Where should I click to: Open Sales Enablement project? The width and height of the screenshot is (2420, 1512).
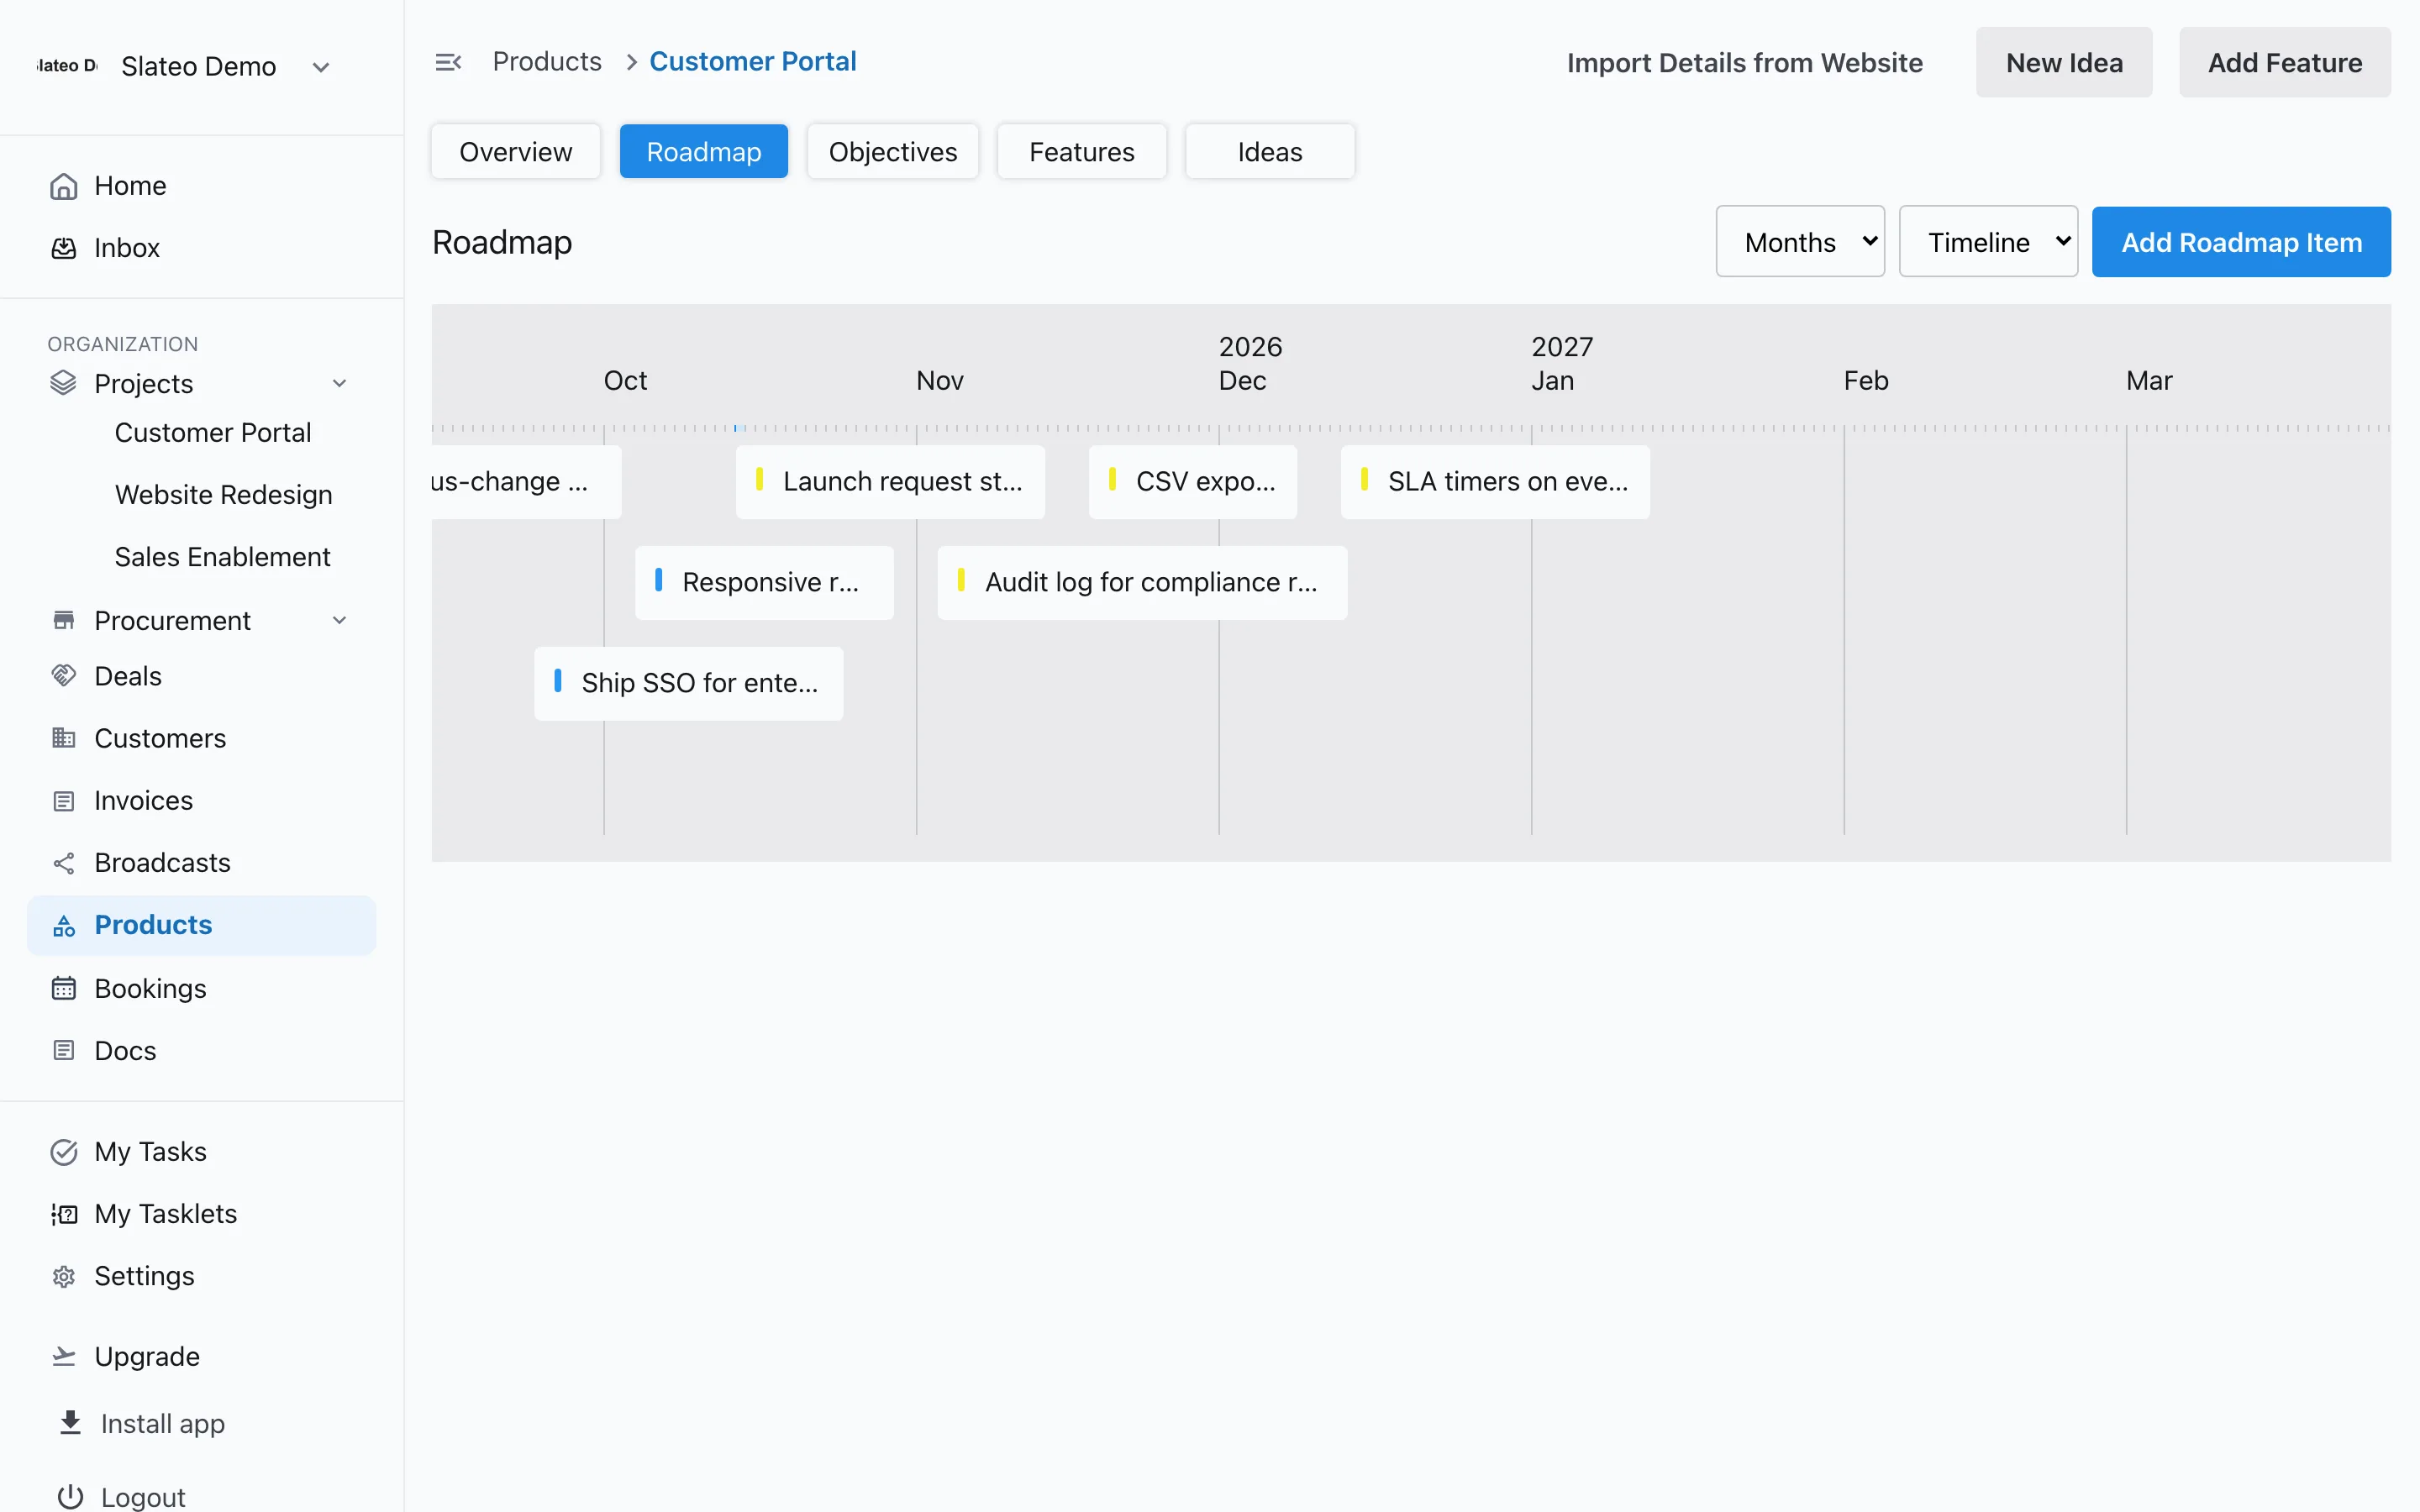click(222, 556)
